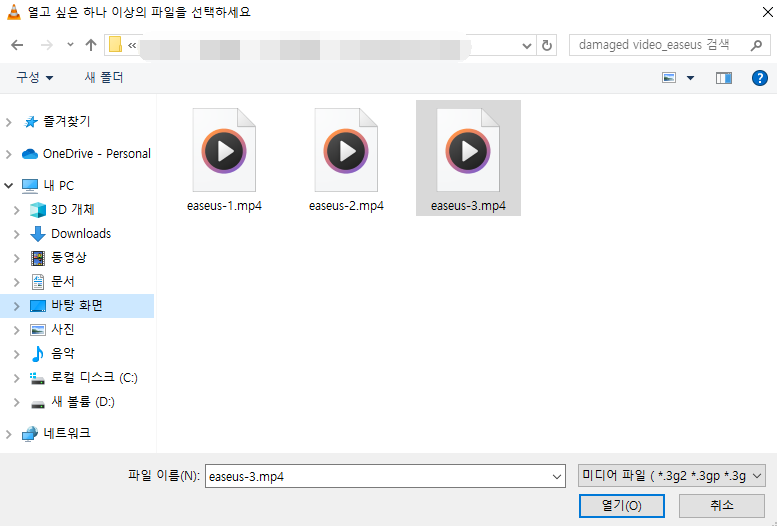This screenshot has height=526, width=777.
Task: Click the 네트워크 network icon
Action: point(30,434)
